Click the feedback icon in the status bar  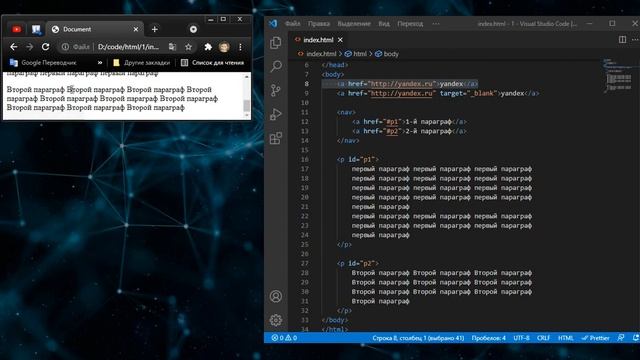(621, 338)
